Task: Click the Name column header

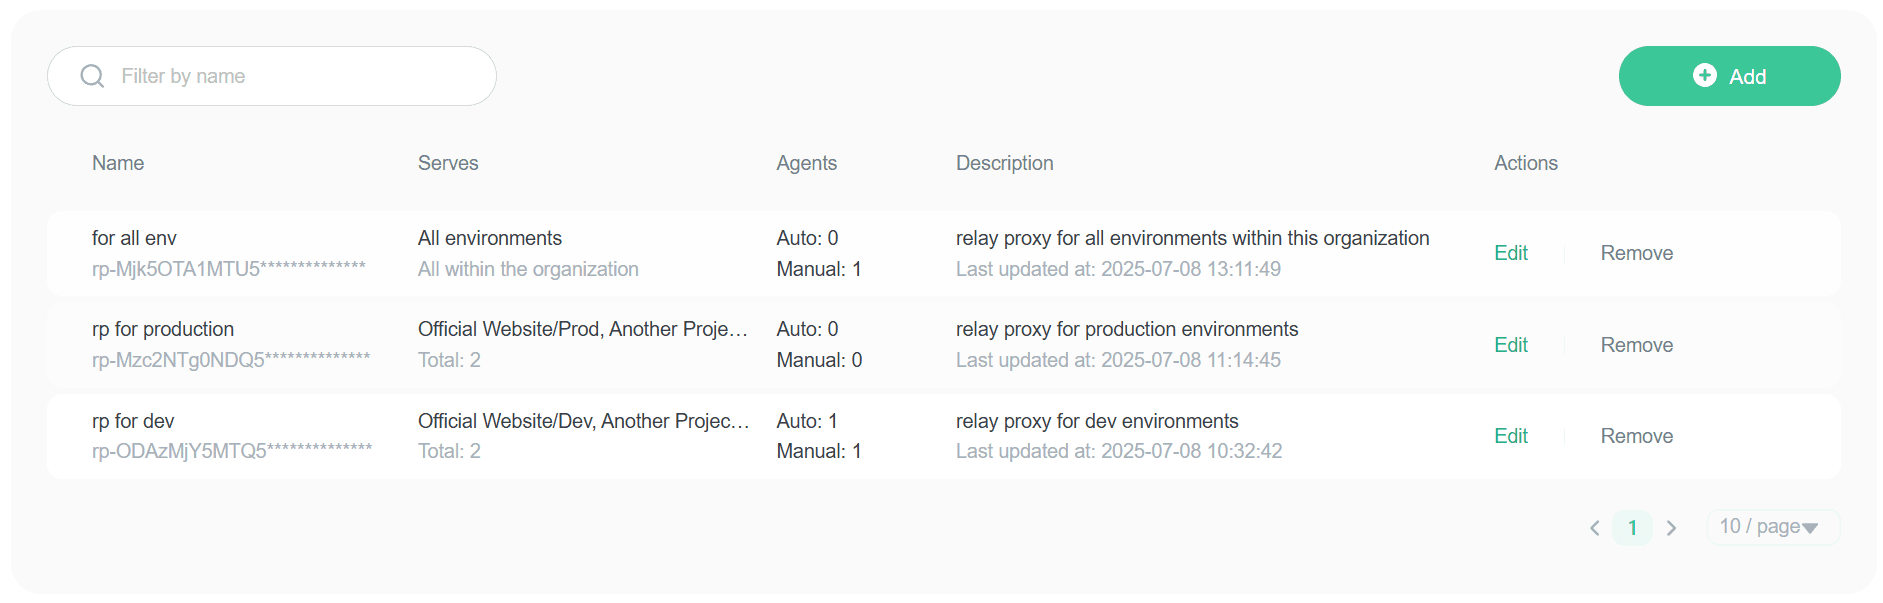Action: coord(117,162)
